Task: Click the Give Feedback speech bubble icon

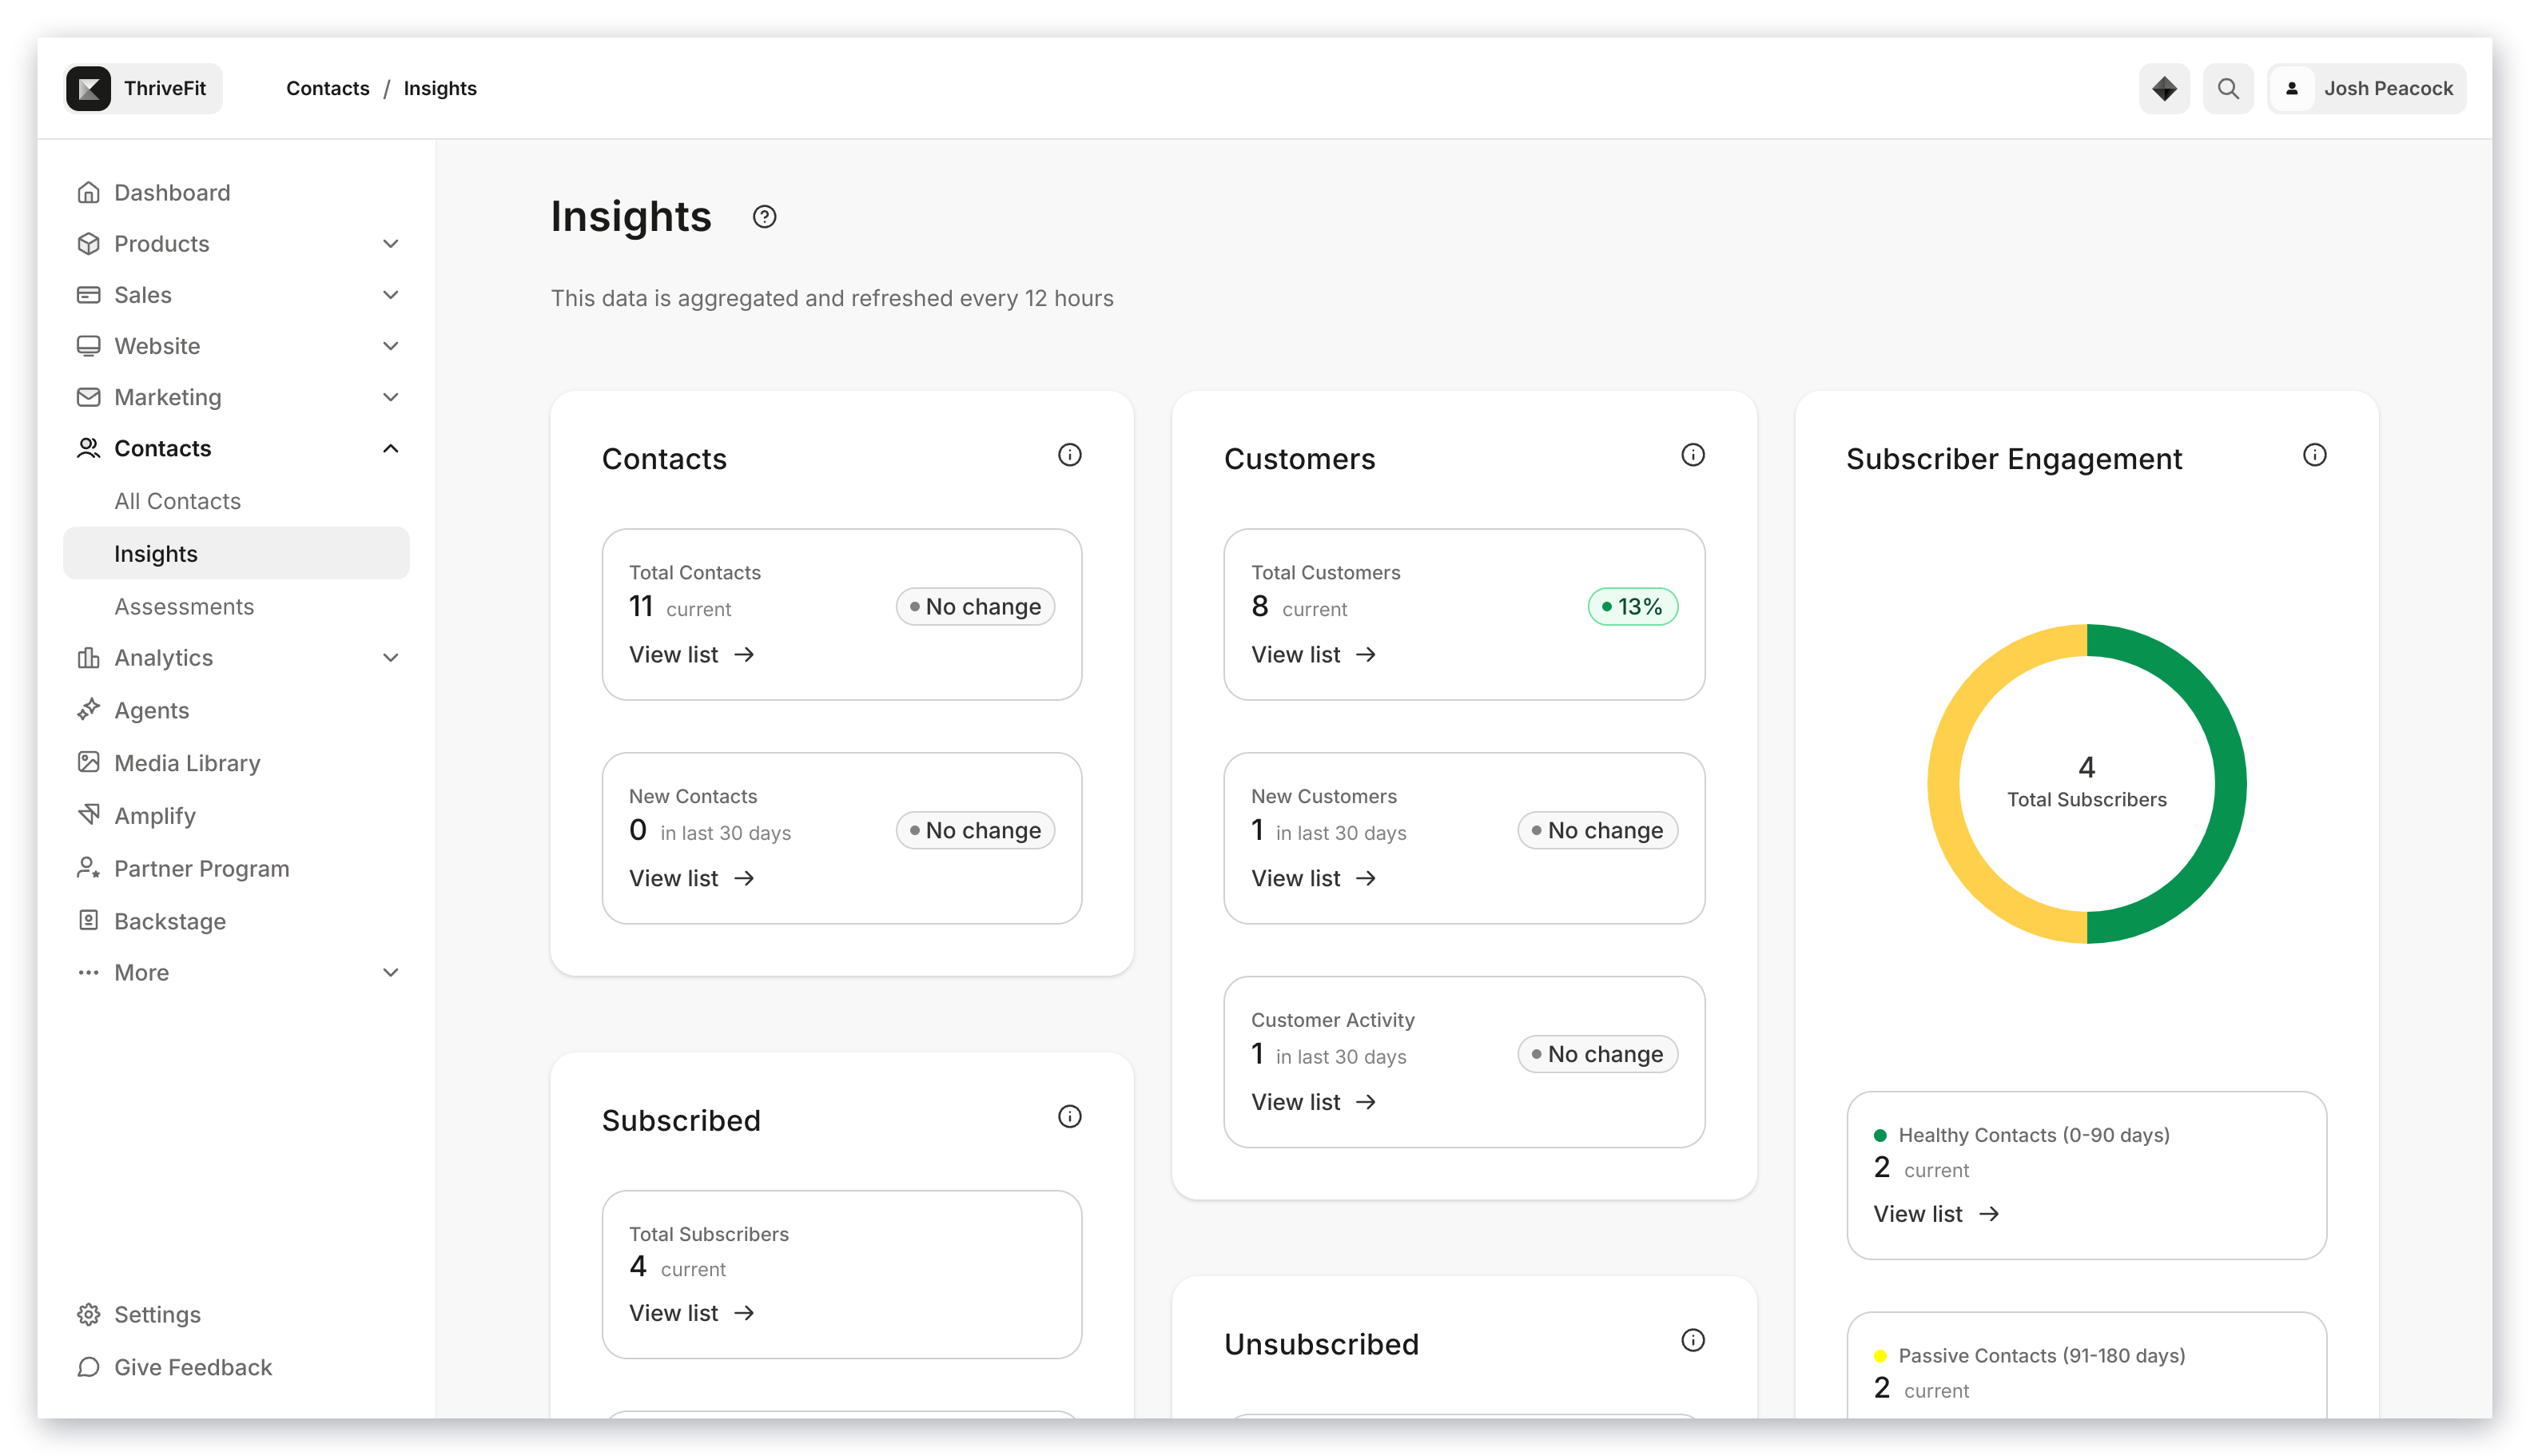Action: [89, 1367]
